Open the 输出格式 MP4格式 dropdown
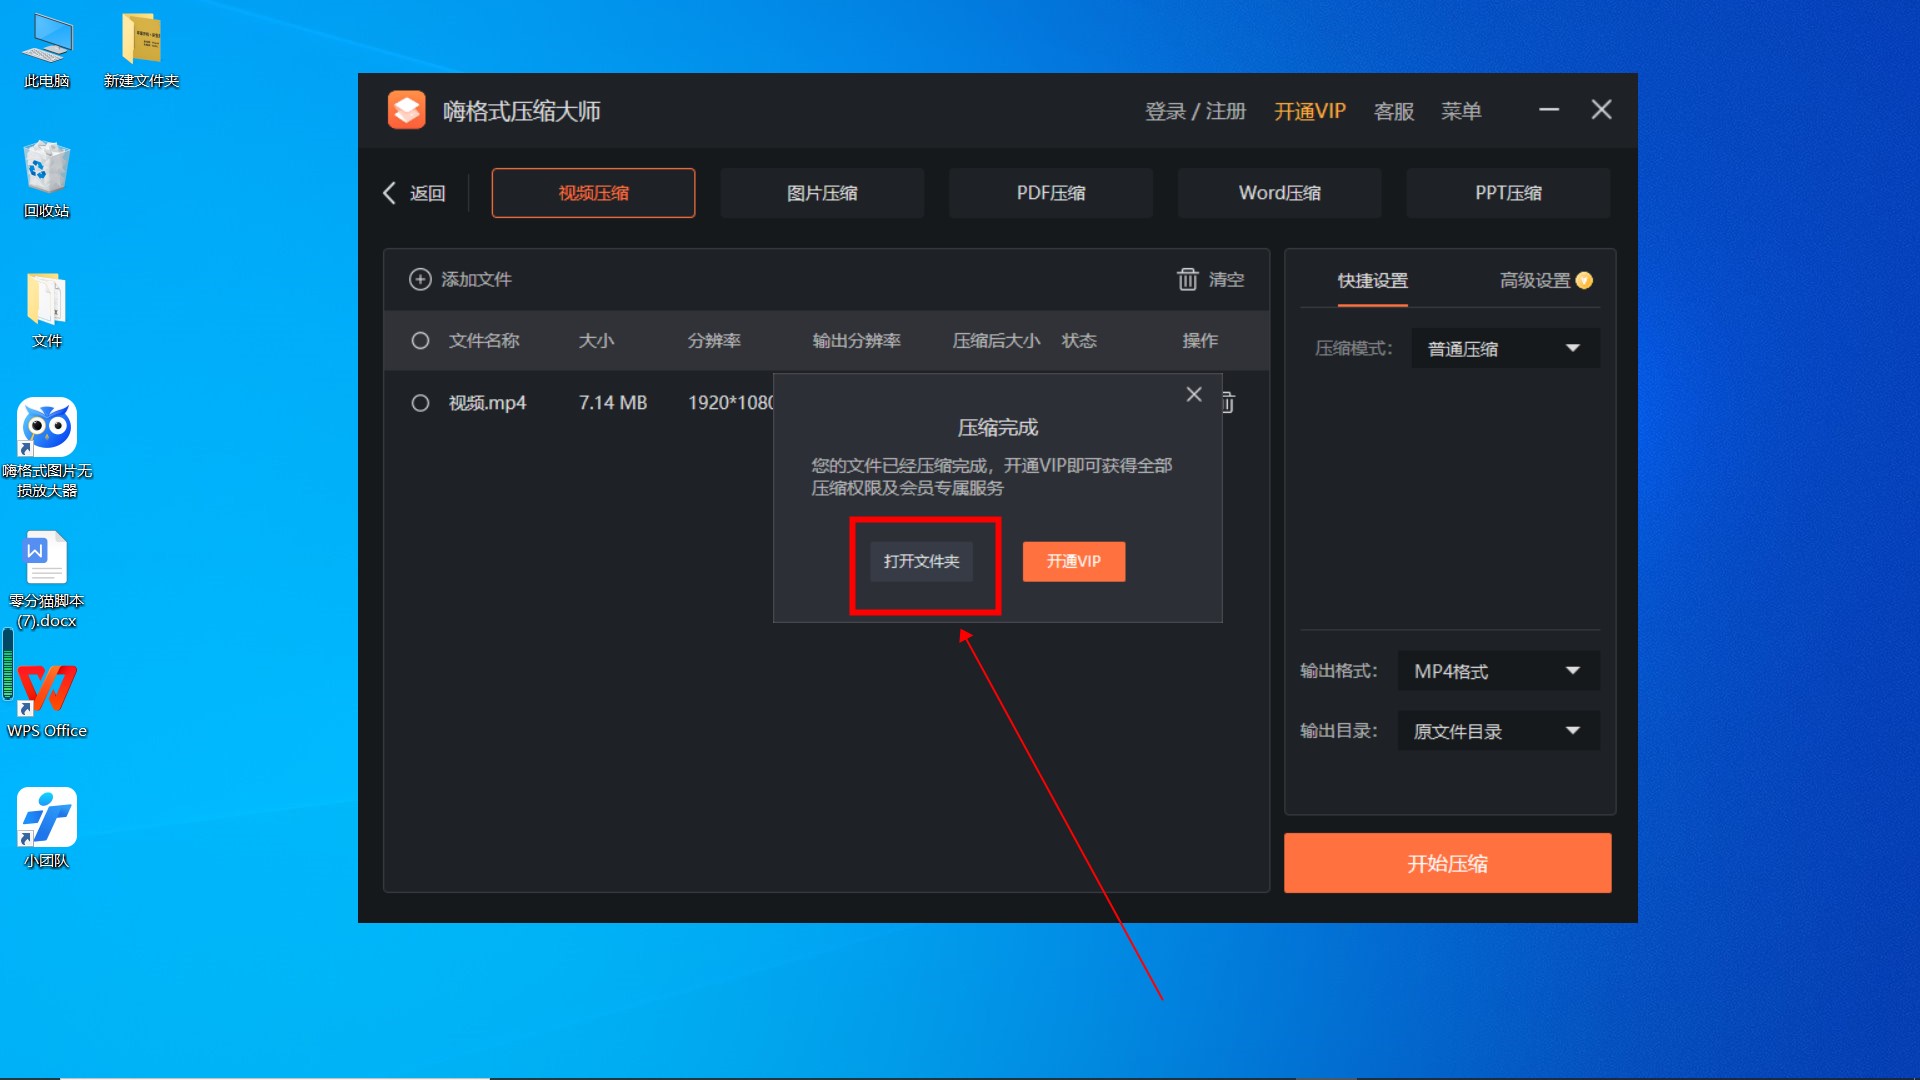 [x=1498, y=671]
